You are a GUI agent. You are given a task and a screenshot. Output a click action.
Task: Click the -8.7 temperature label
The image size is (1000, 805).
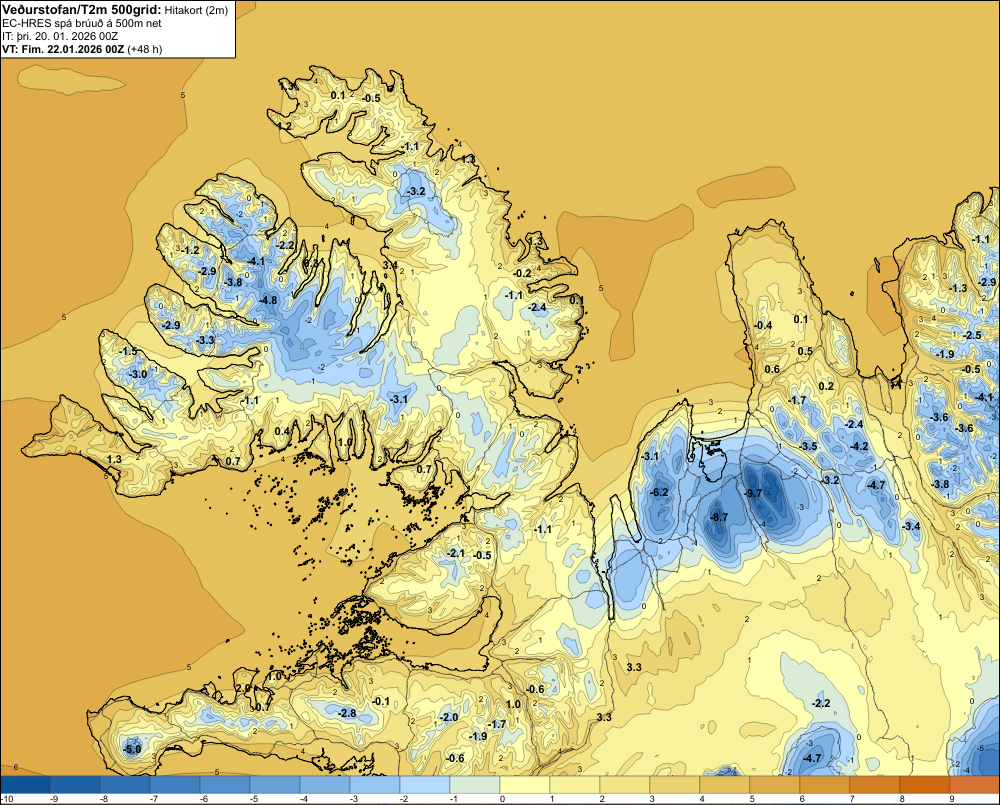coord(719,517)
